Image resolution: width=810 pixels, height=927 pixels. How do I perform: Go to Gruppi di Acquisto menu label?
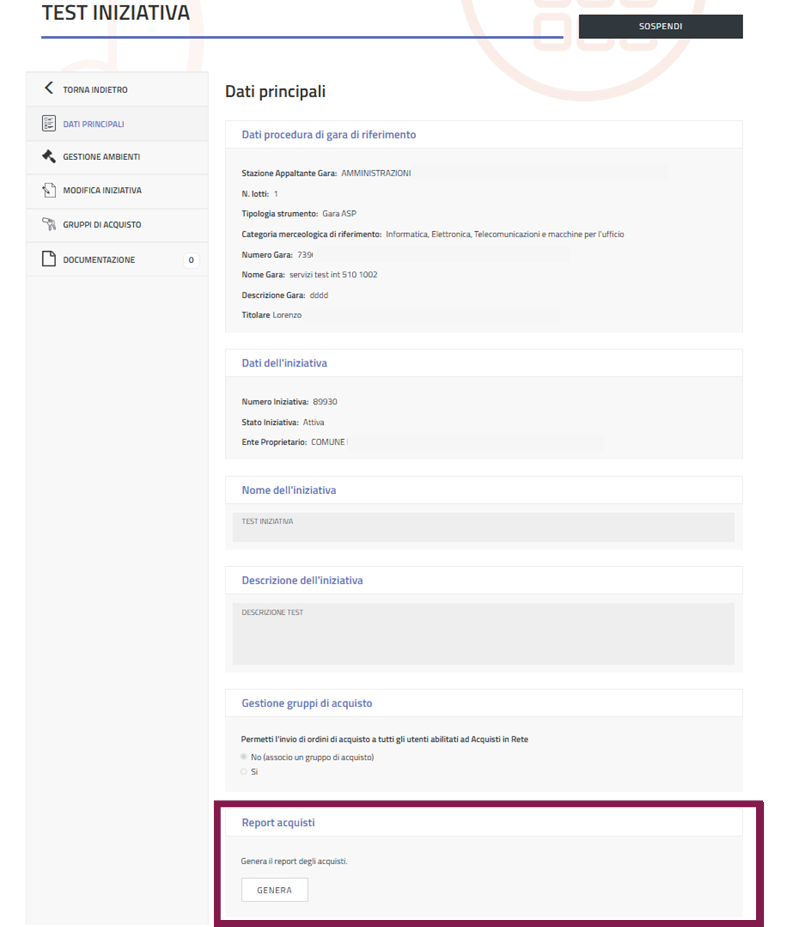tap(102, 225)
